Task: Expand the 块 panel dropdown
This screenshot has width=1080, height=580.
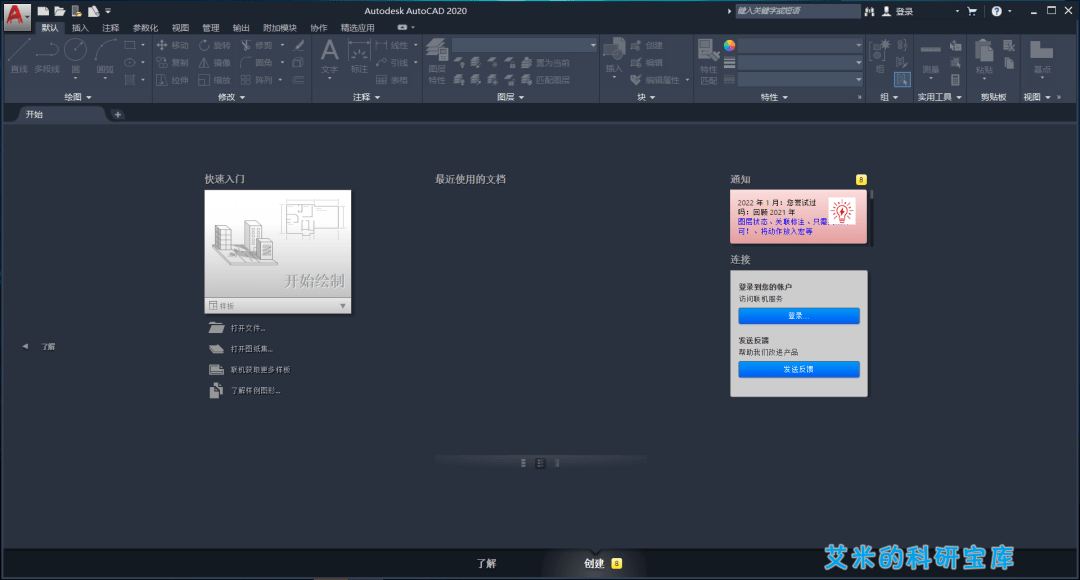Action: pyautogui.click(x=646, y=97)
